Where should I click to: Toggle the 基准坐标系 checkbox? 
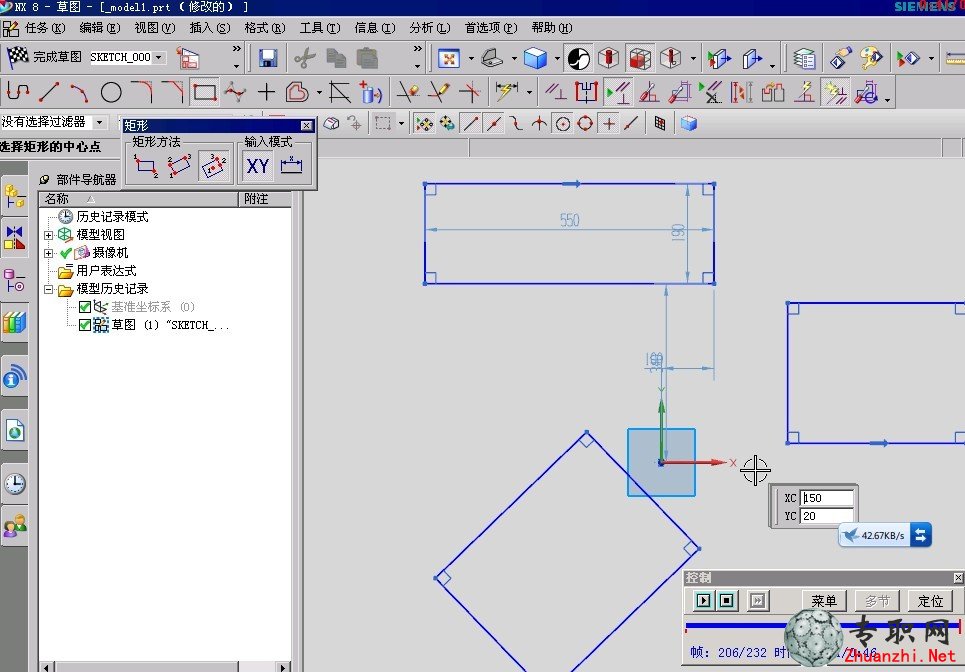[85, 307]
